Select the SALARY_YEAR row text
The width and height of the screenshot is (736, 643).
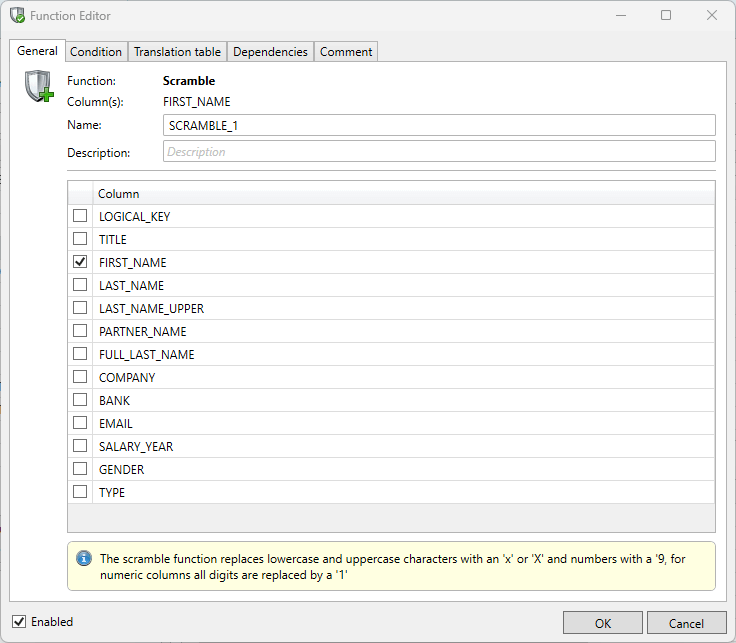click(x=136, y=447)
